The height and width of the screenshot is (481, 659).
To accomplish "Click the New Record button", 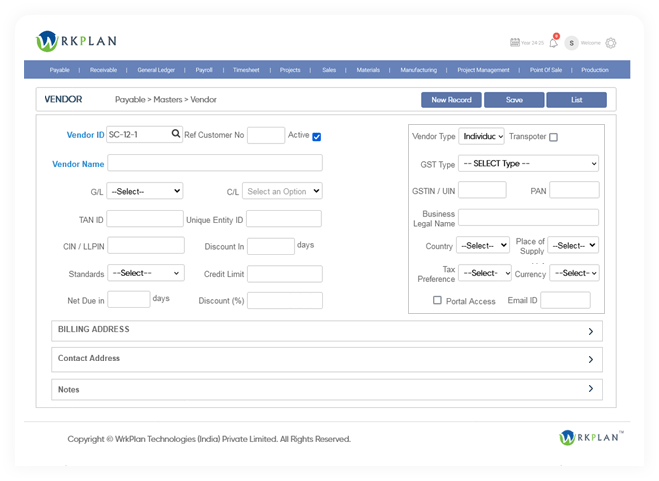I will (451, 100).
